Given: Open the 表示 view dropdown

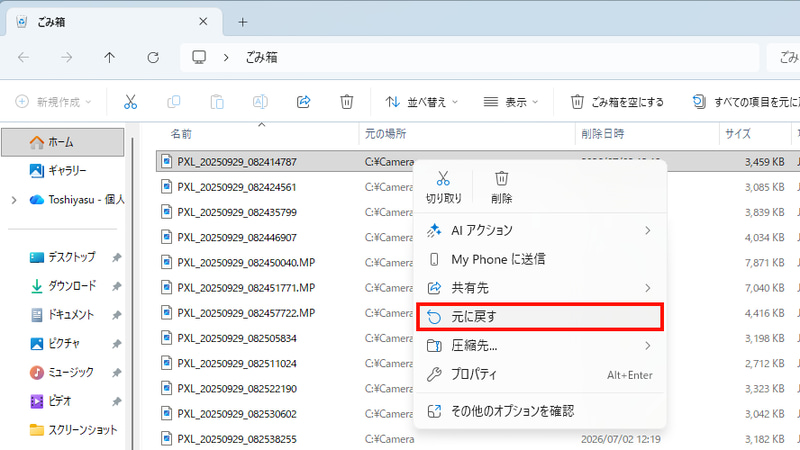Looking at the screenshot, I should (x=511, y=102).
